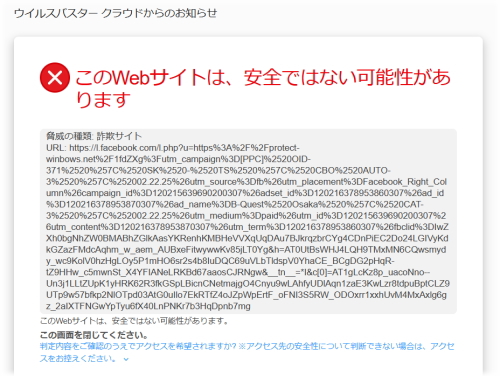The height and width of the screenshot is (376, 500).
Task: Click the last URL line starting z_2aIXTFNGwYp
Action: coord(148,306)
